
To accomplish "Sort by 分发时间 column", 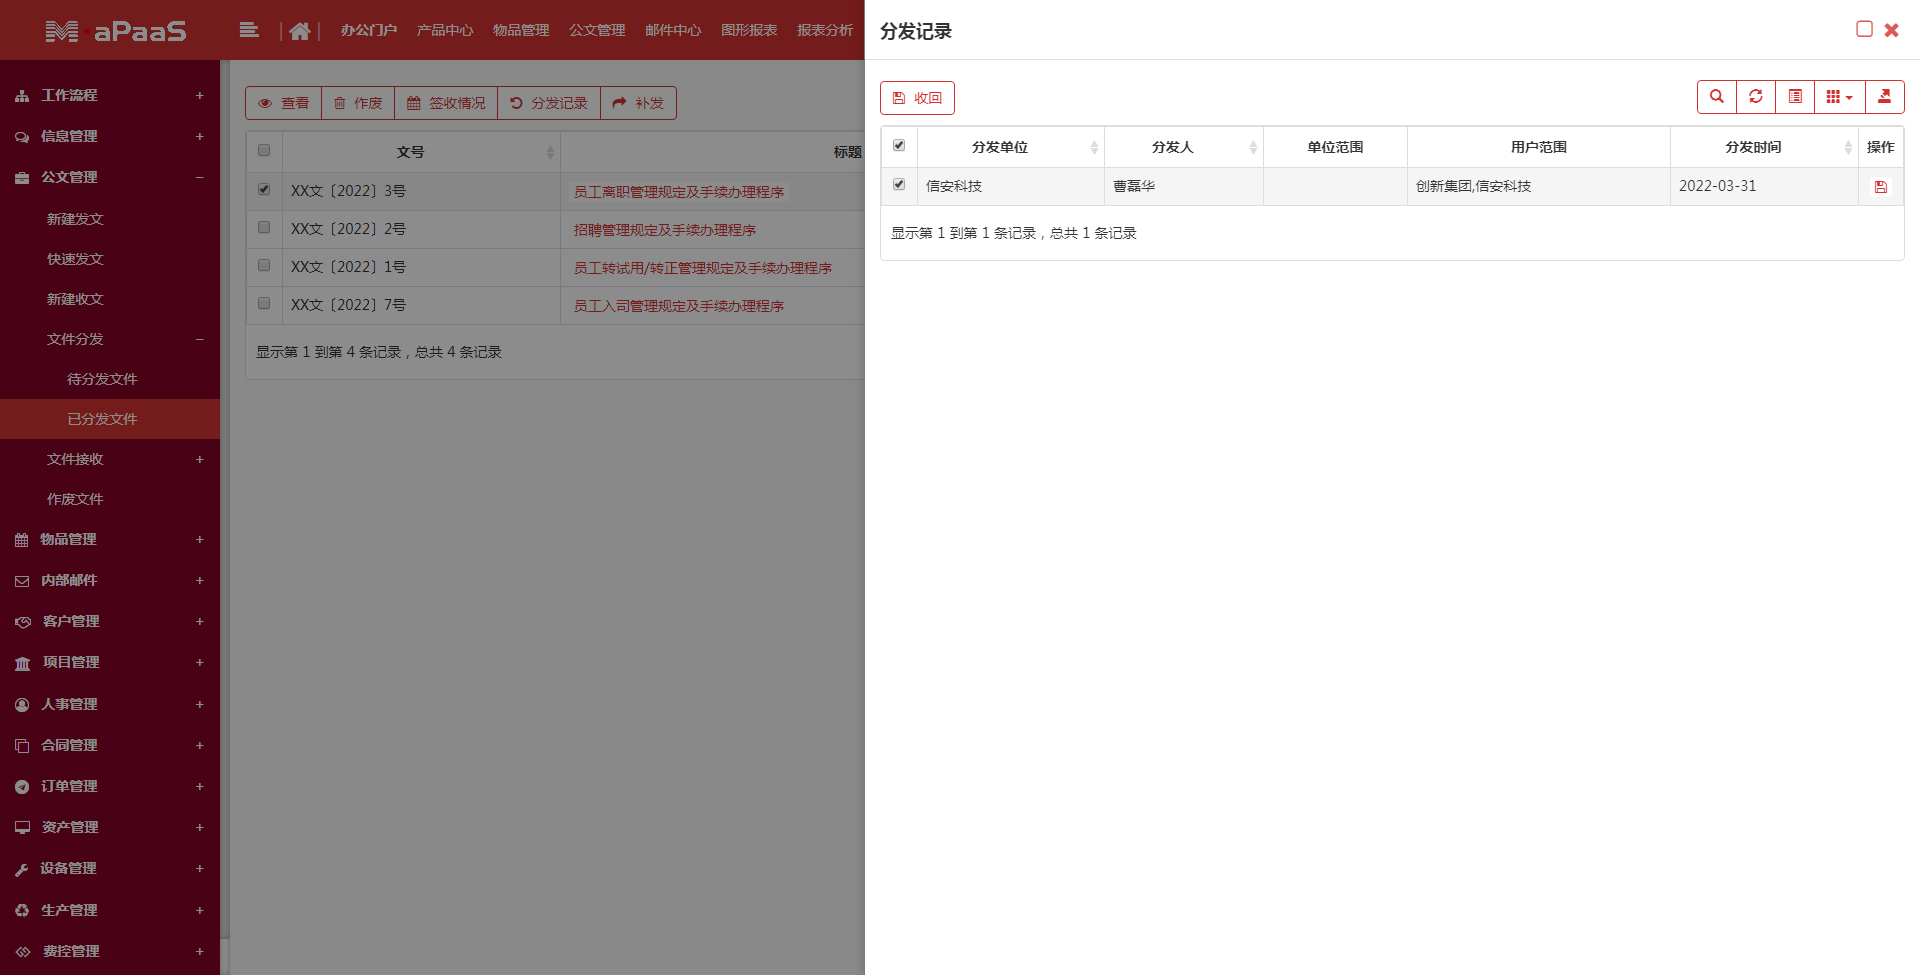I will tap(1764, 147).
